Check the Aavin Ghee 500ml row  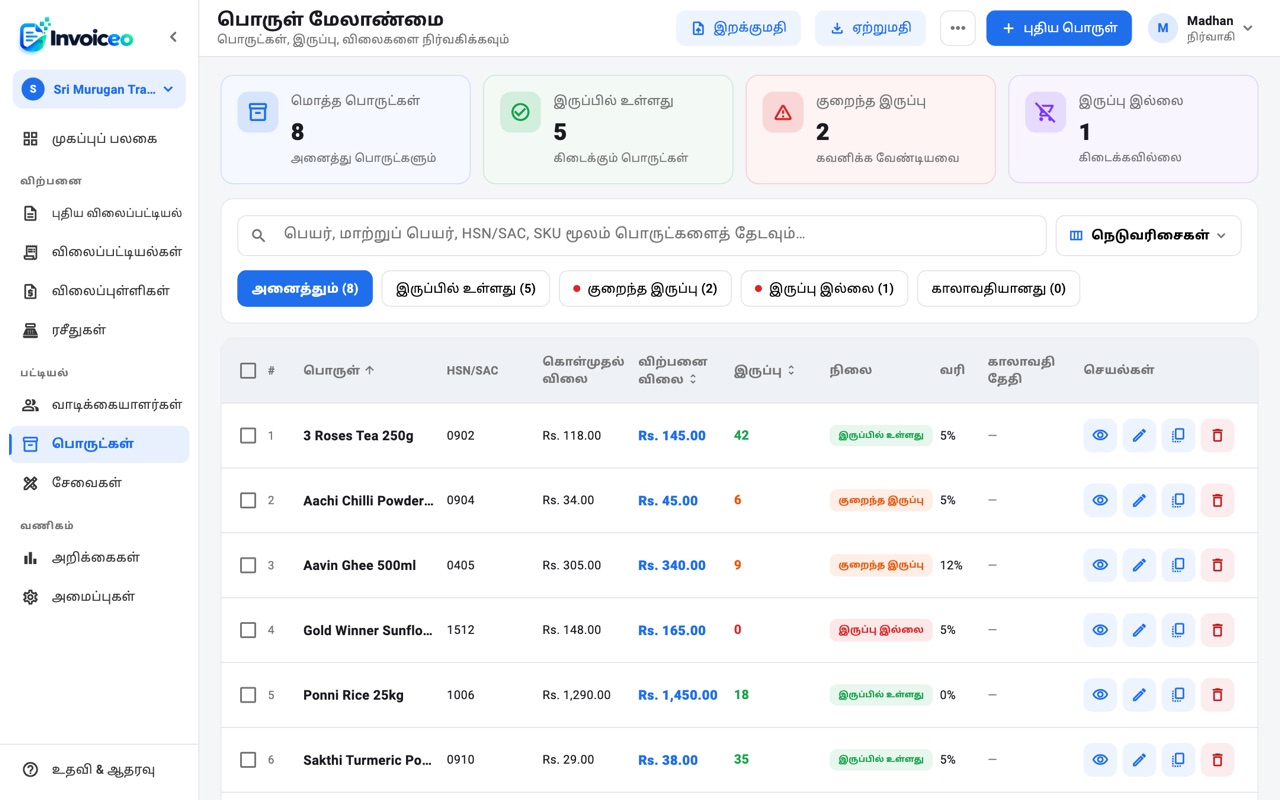tap(248, 565)
